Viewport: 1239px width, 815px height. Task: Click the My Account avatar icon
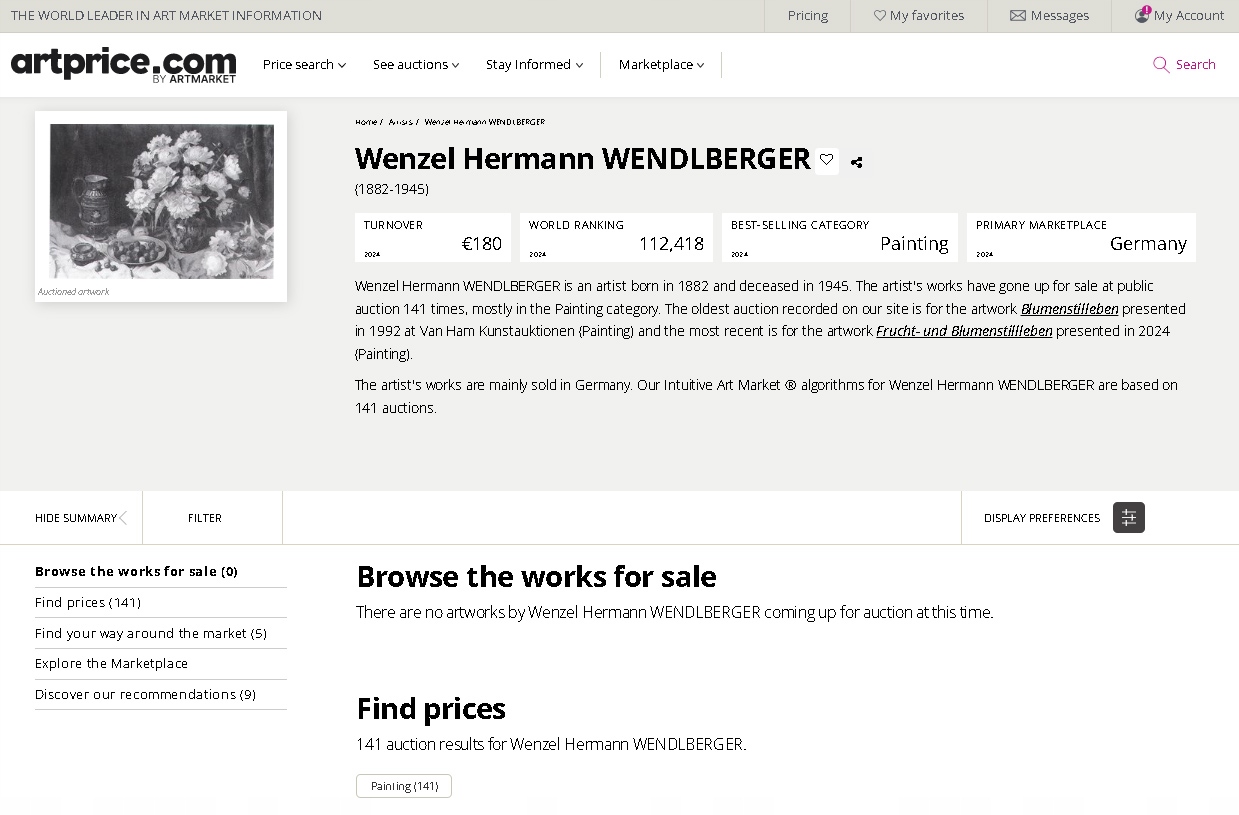pos(1142,16)
